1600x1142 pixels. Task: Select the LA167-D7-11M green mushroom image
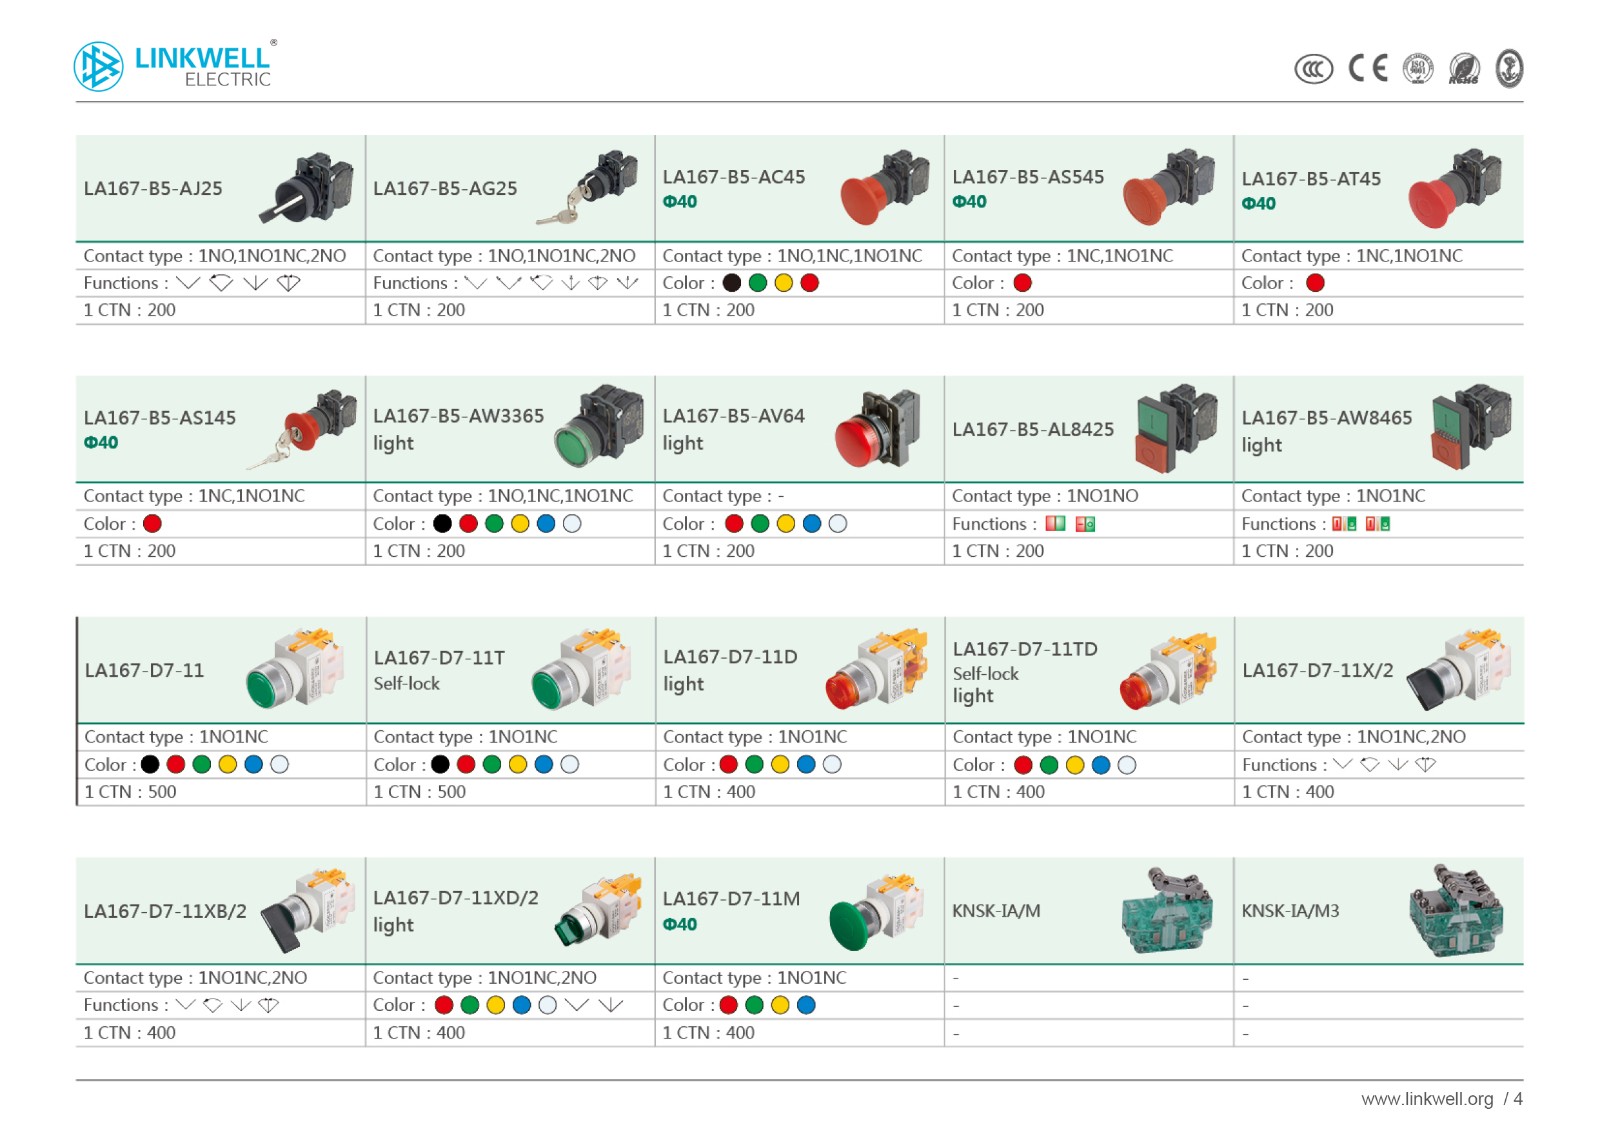[876, 910]
